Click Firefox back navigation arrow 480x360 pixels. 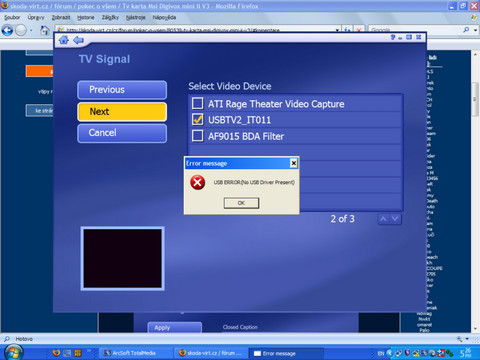[x=7, y=31]
